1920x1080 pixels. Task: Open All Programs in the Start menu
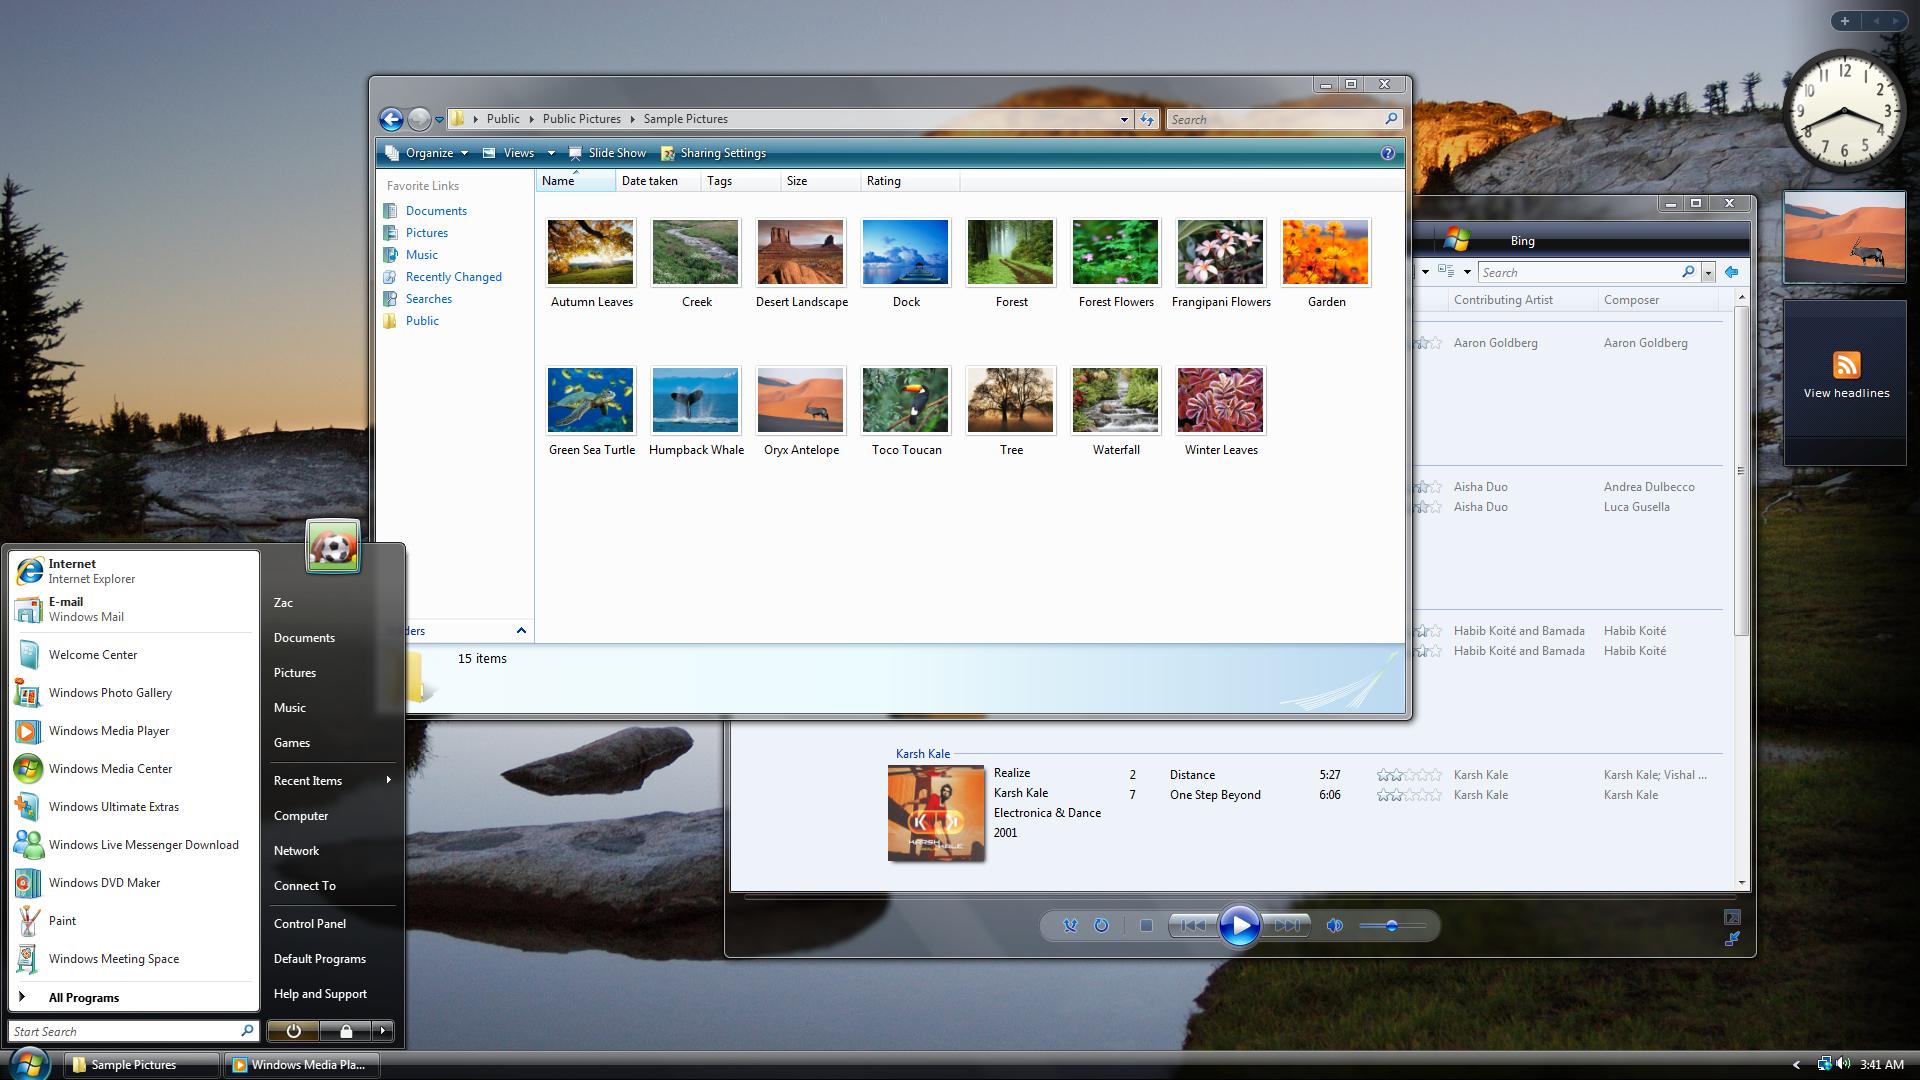84,997
